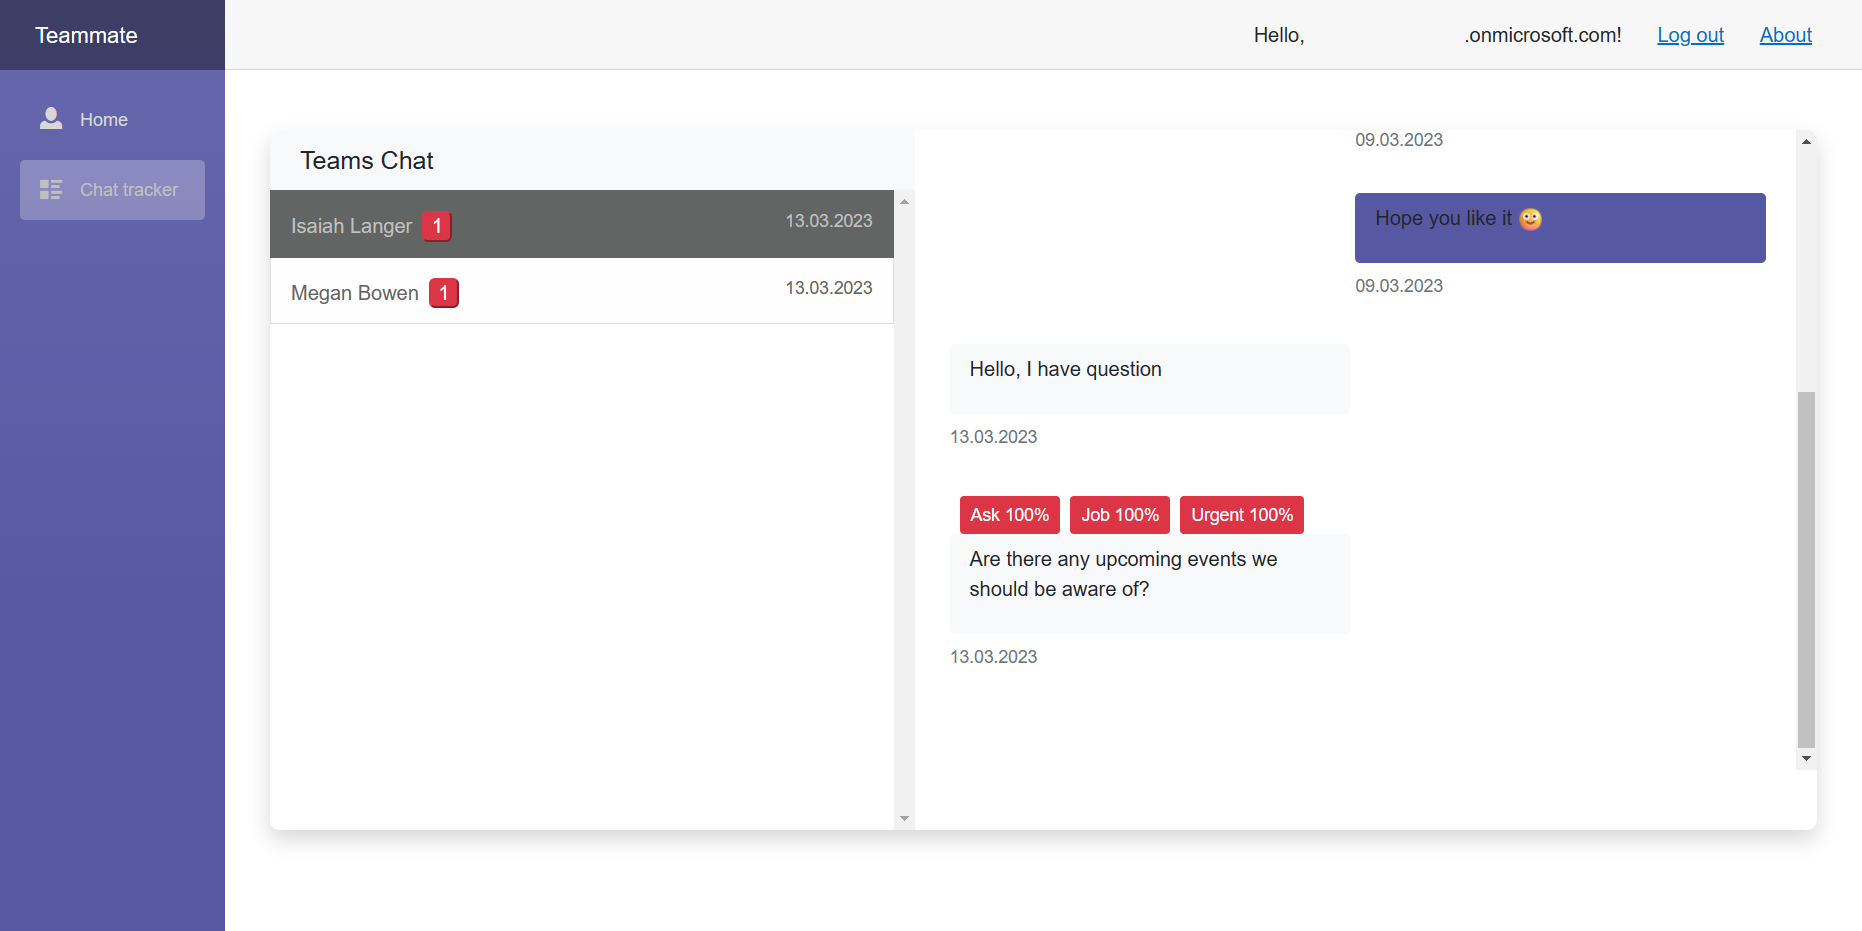
Task: Click the smiling emoji in Hope you like it message
Action: point(1529,218)
